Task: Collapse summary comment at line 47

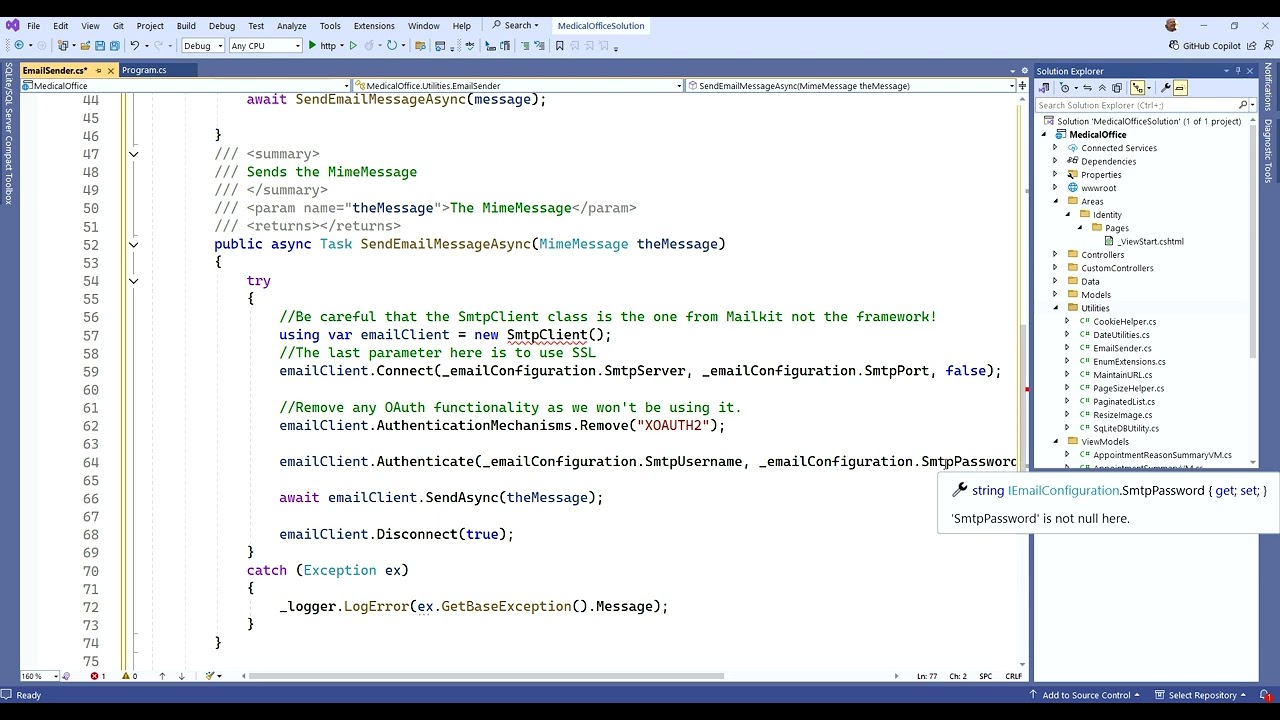Action: tap(133, 154)
